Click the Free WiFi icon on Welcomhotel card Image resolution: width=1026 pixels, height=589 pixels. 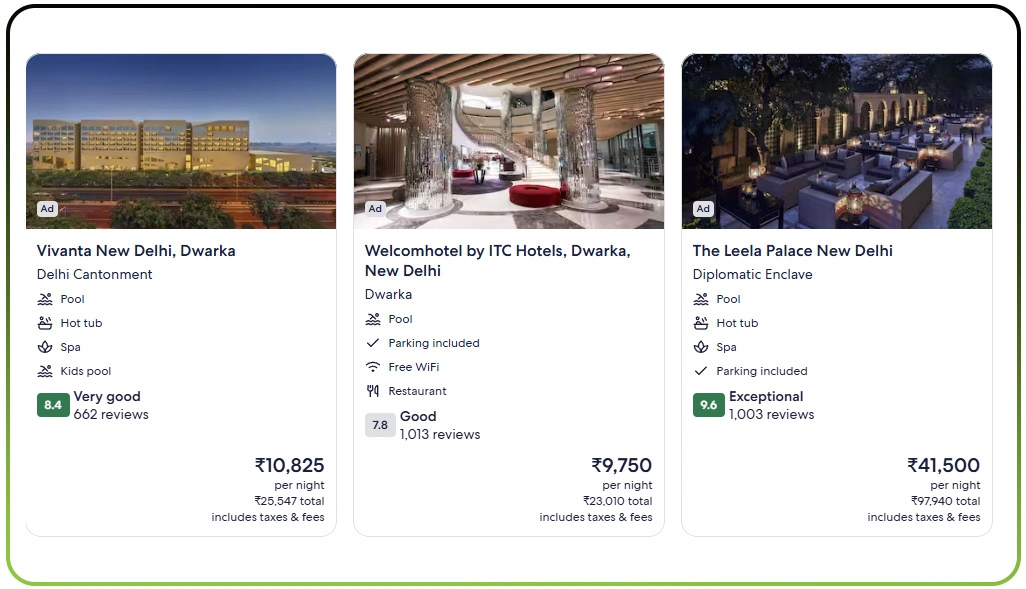tap(371, 367)
